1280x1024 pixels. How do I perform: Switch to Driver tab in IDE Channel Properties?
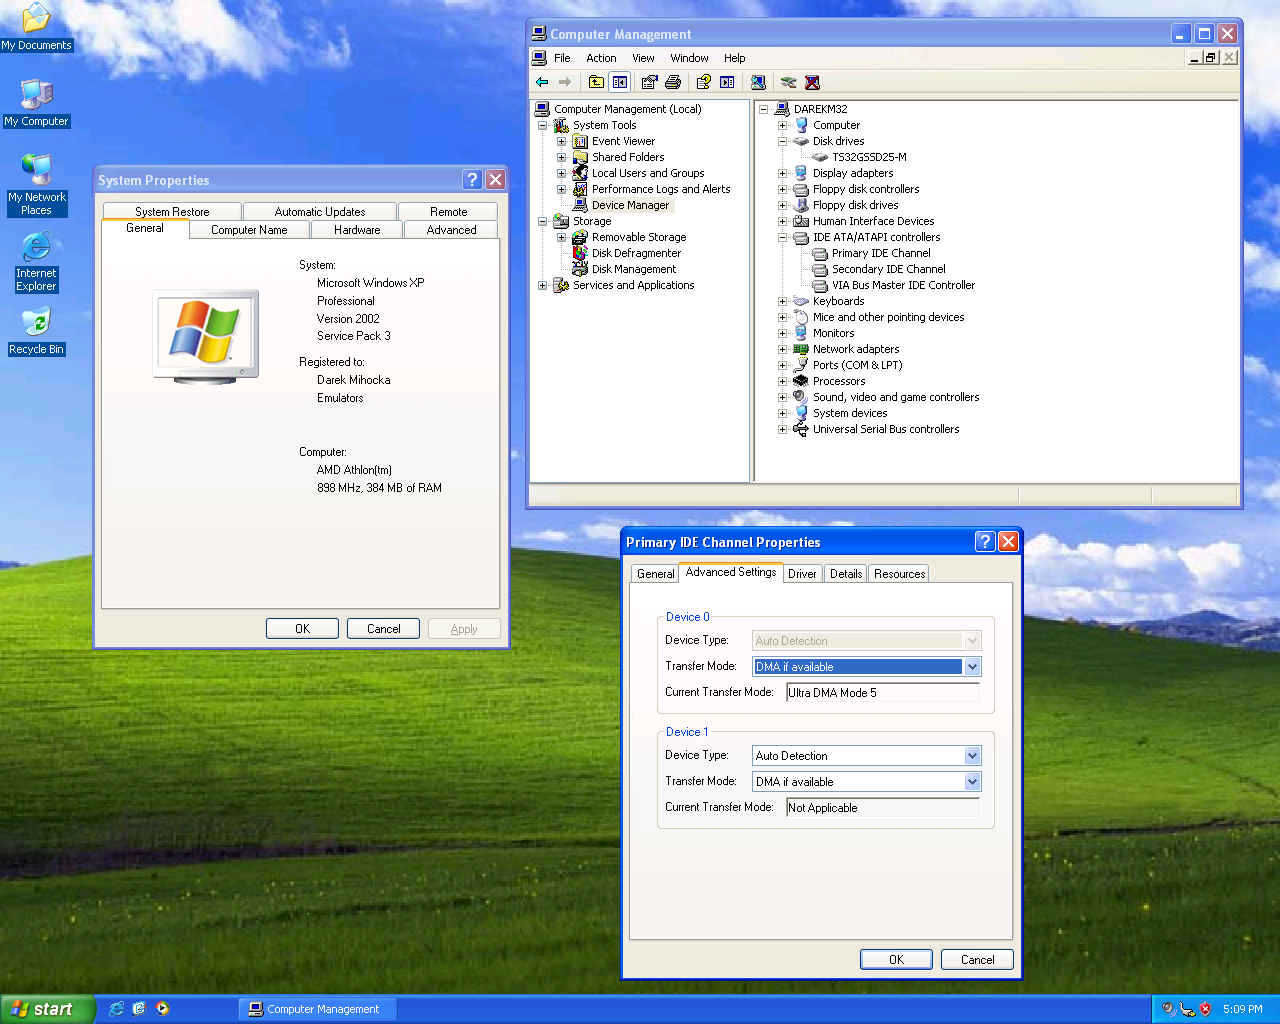click(802, 574)
